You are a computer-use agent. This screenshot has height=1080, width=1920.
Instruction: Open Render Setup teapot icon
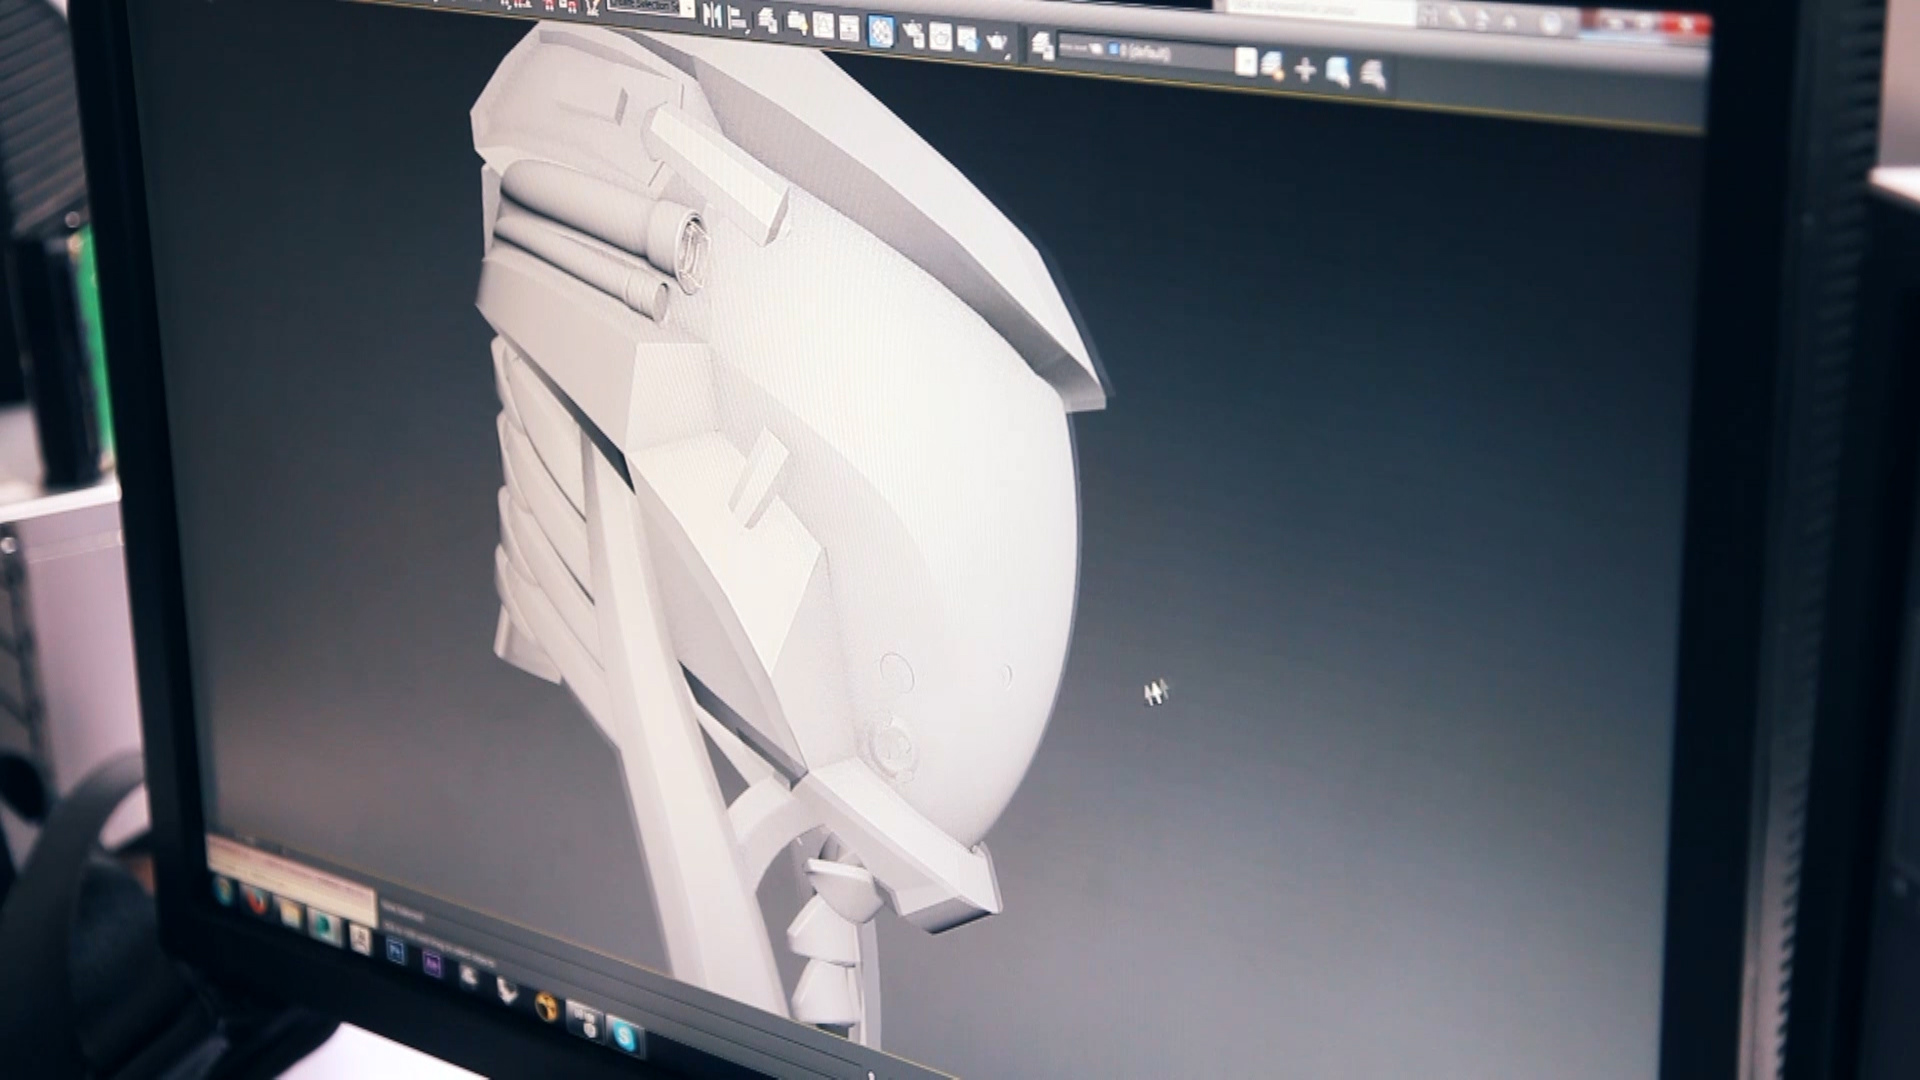tap(913, 33)
